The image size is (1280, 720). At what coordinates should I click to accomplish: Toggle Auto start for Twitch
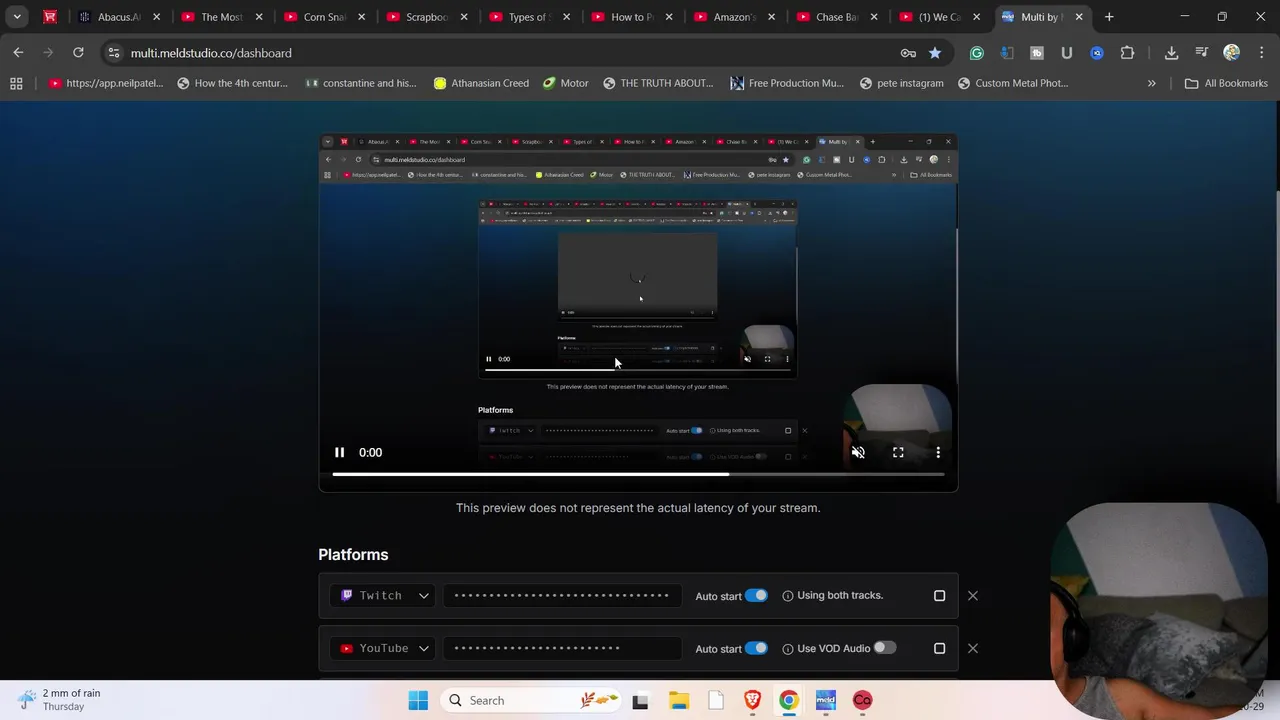pos(756,595)
